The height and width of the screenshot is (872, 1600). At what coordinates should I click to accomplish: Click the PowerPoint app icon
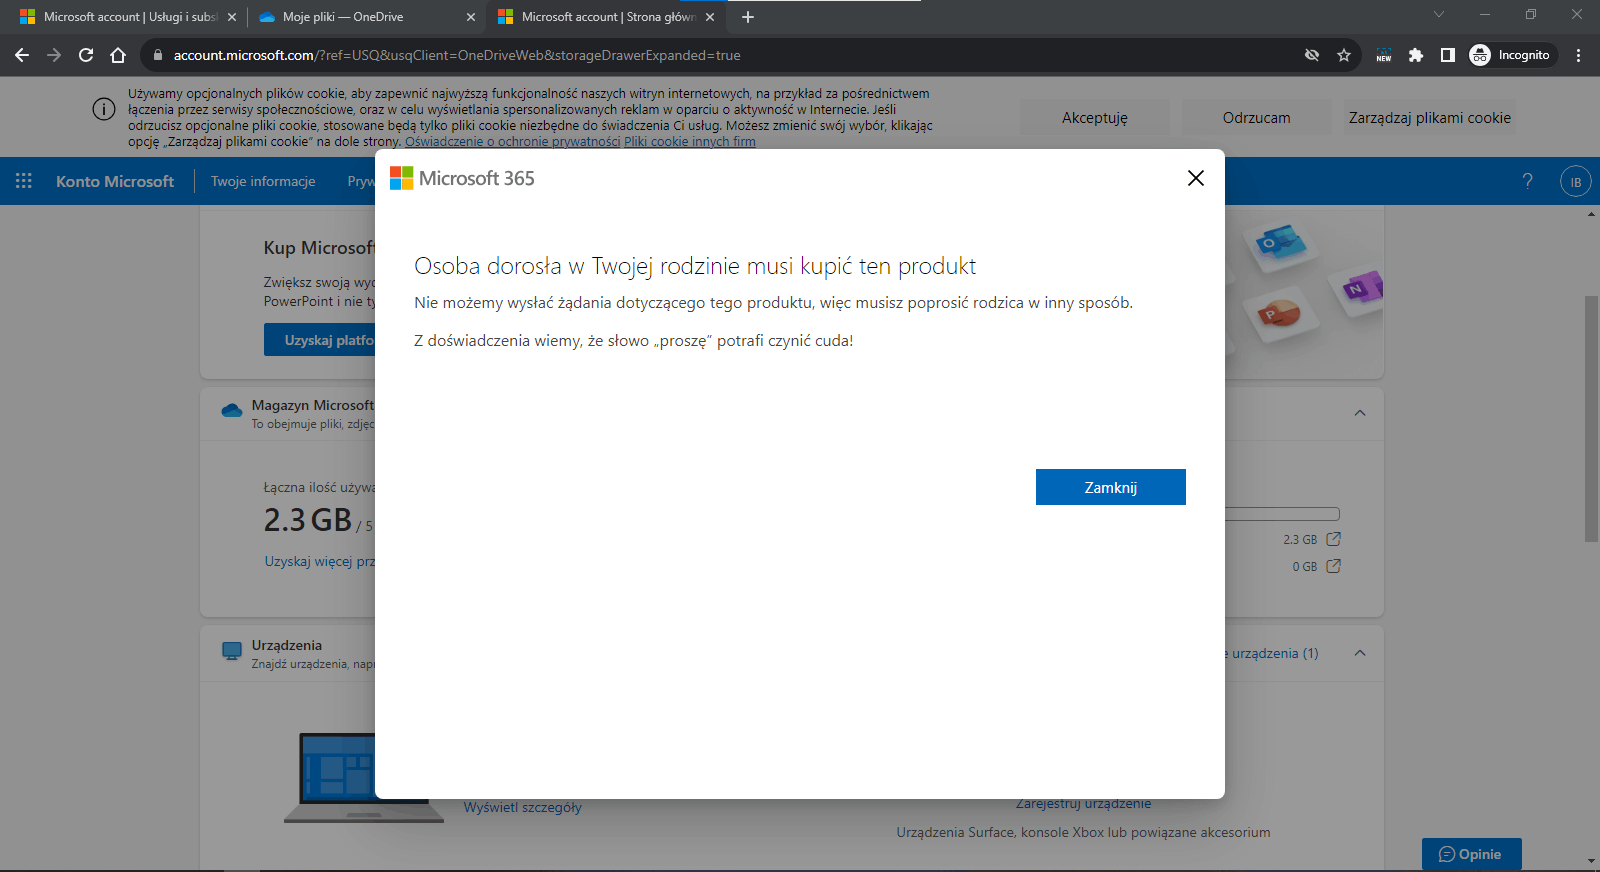1279,316
